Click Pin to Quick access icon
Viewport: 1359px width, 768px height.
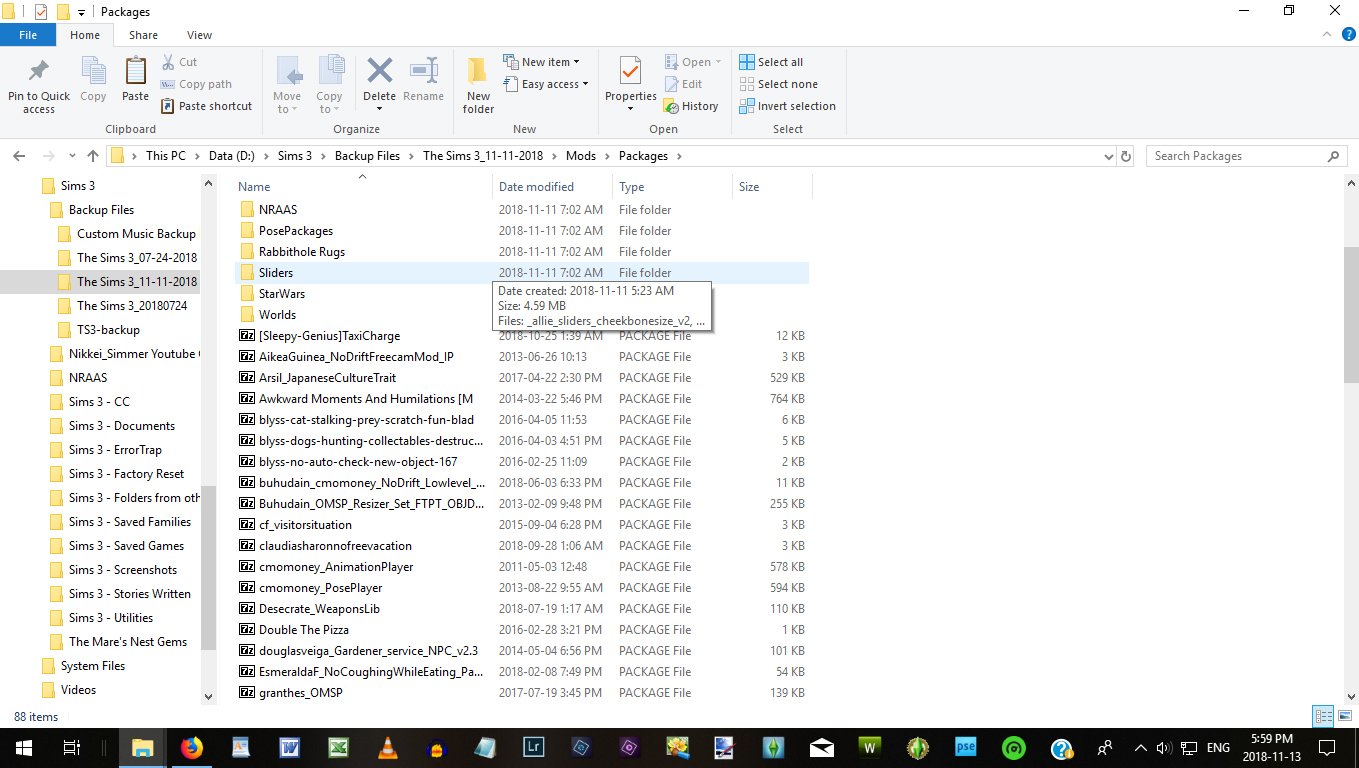click(x=38, y=72)
